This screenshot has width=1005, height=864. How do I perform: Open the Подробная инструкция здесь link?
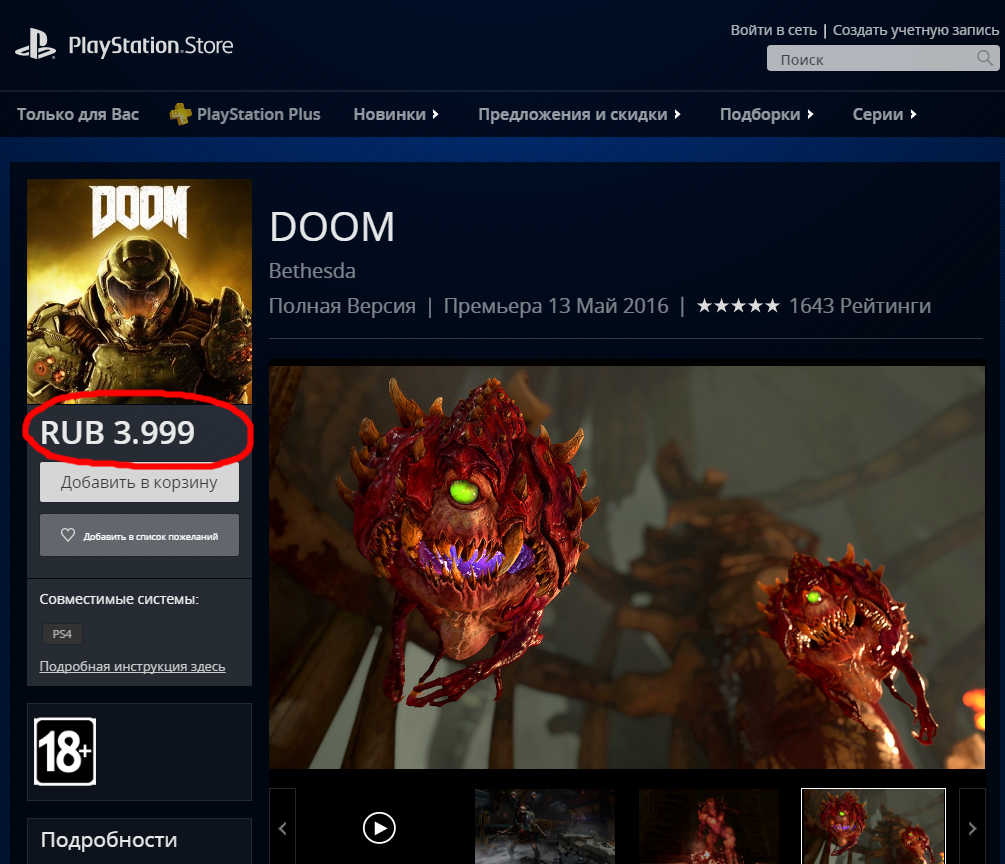[132, 666]
